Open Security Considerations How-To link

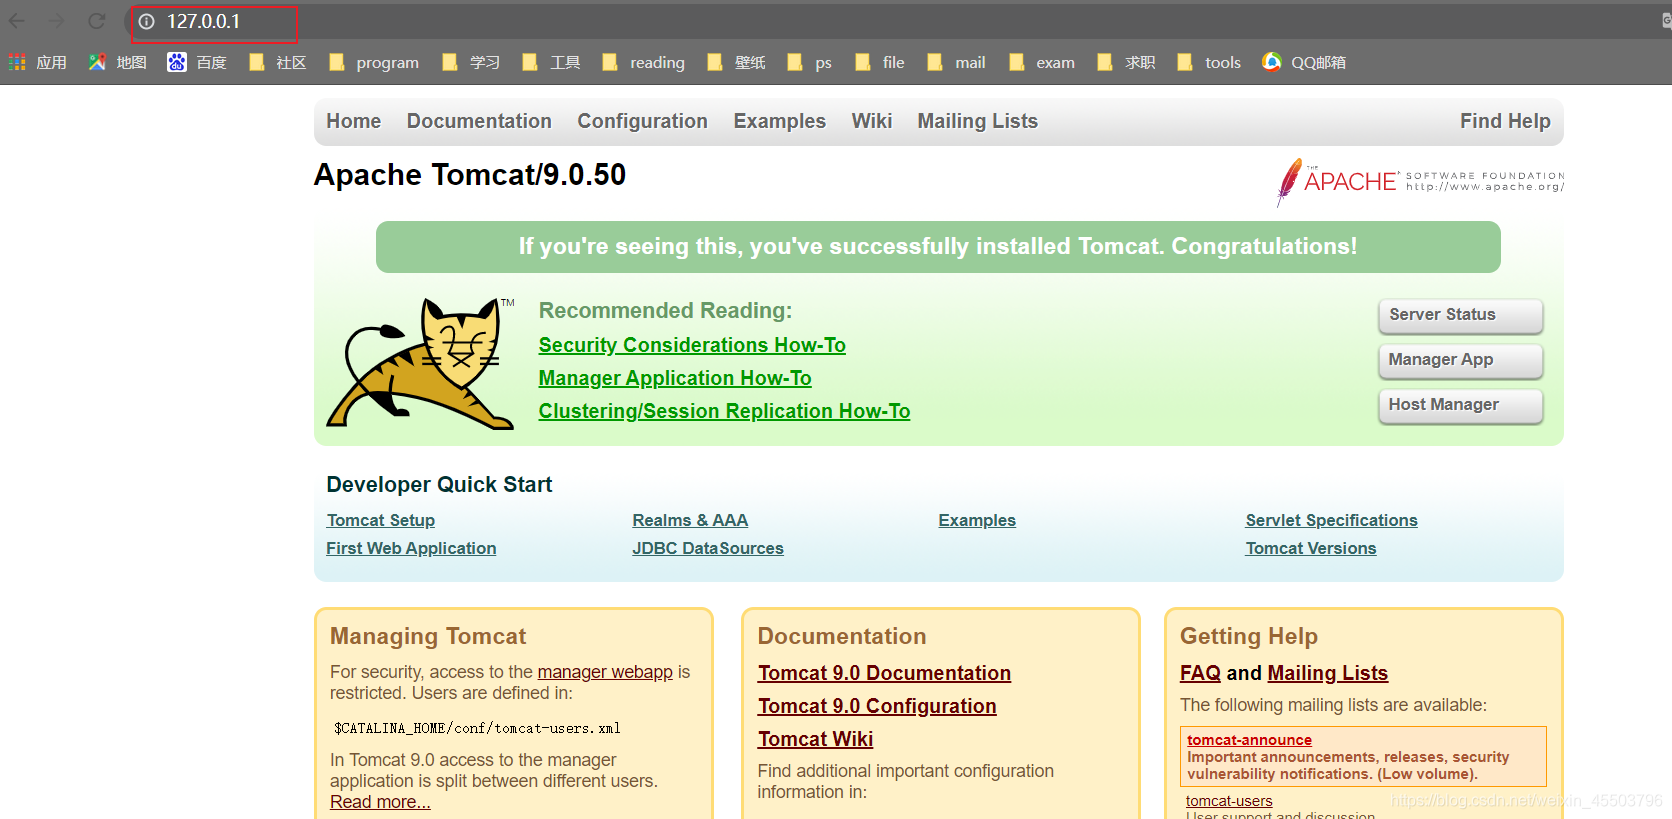[692, 345]
